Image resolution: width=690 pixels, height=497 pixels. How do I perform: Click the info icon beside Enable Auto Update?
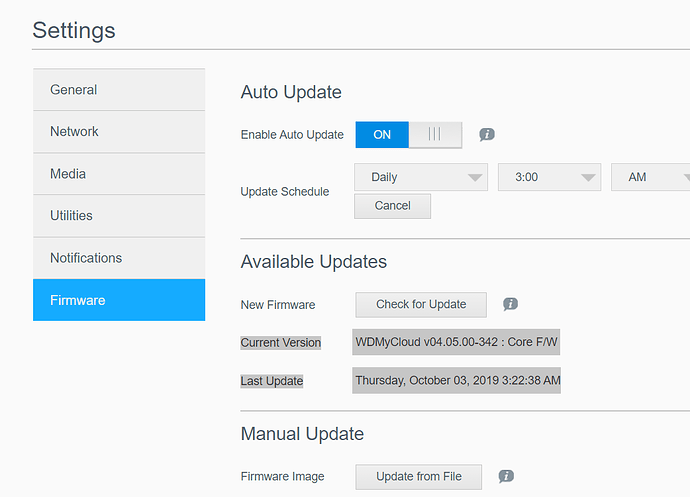click(487, 135)
